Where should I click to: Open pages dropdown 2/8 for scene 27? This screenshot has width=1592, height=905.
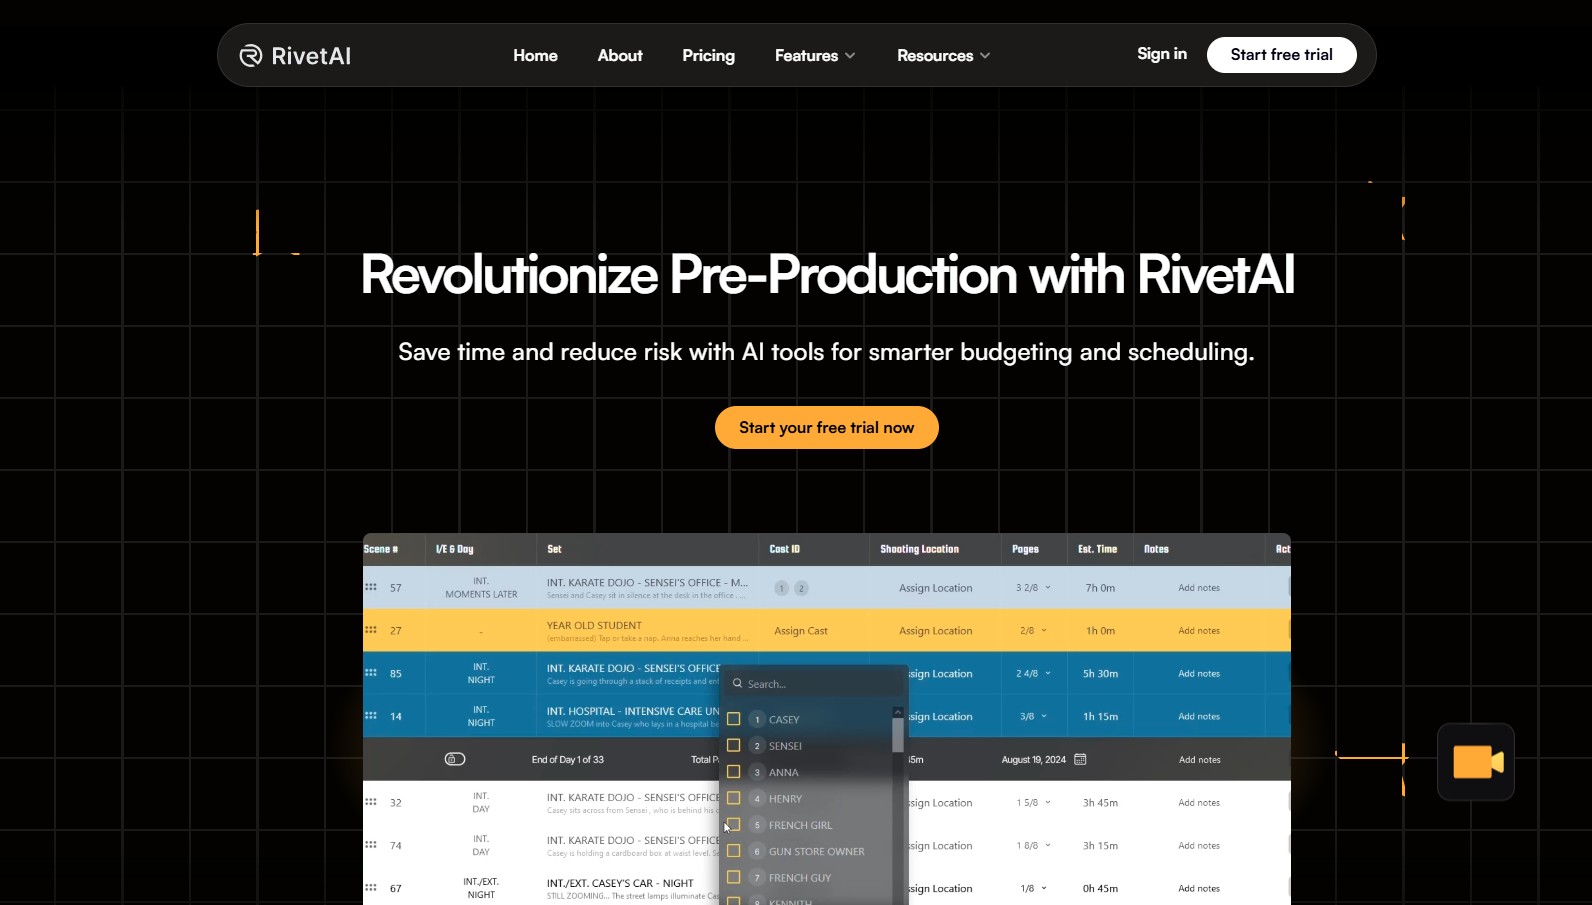tap(1033, 631)
